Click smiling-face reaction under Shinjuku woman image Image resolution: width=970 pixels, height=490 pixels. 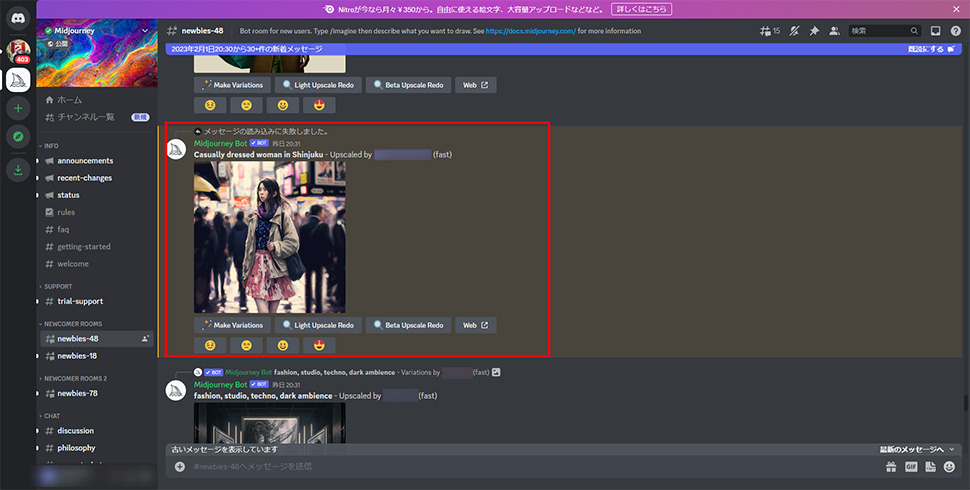coord(283,345)
